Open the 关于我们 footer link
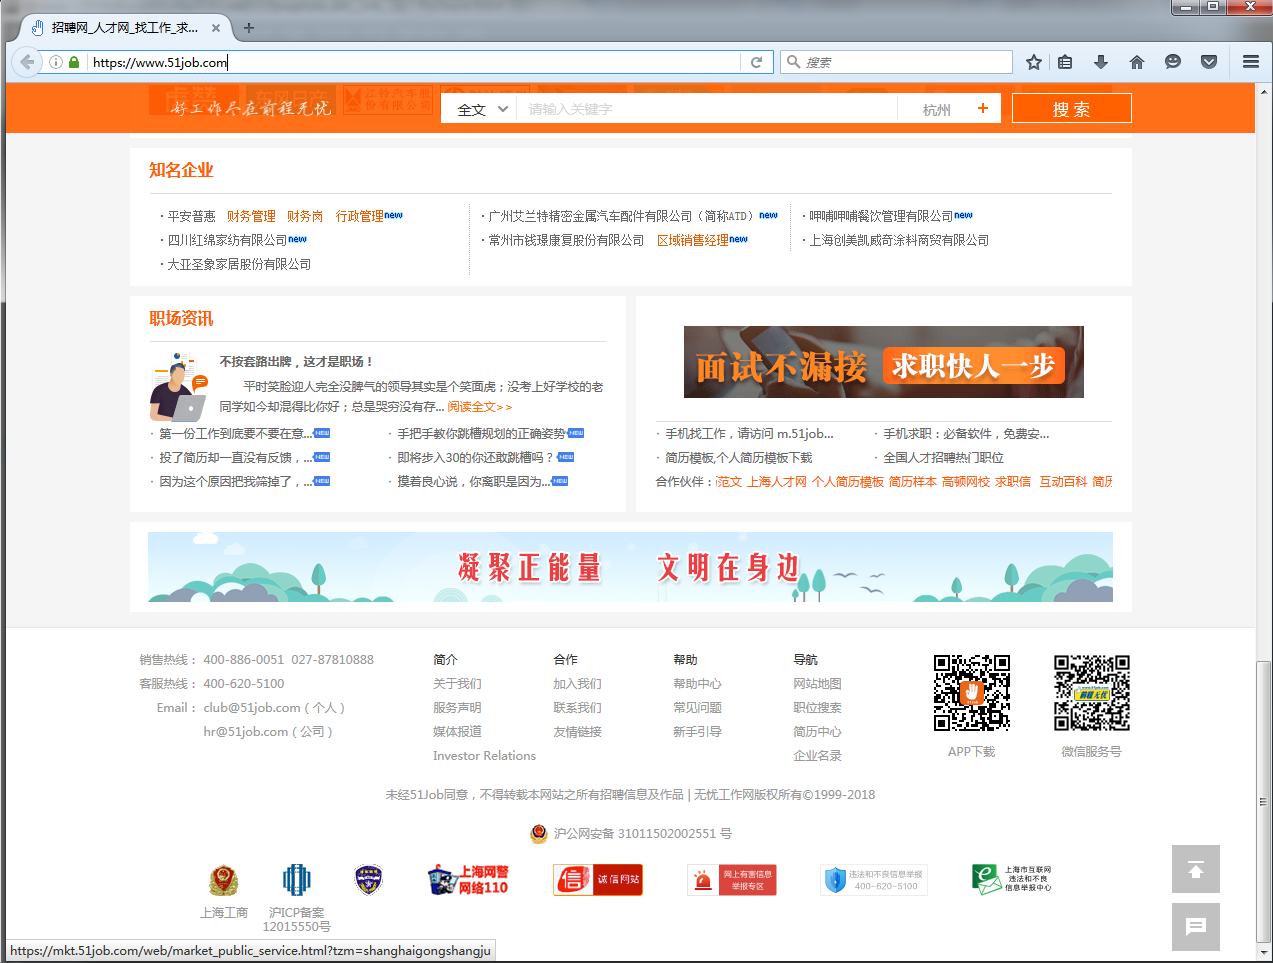 point(457,684)
